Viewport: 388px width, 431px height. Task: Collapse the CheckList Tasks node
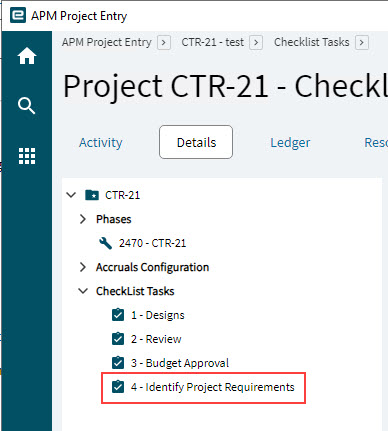(x=83, y=291)
